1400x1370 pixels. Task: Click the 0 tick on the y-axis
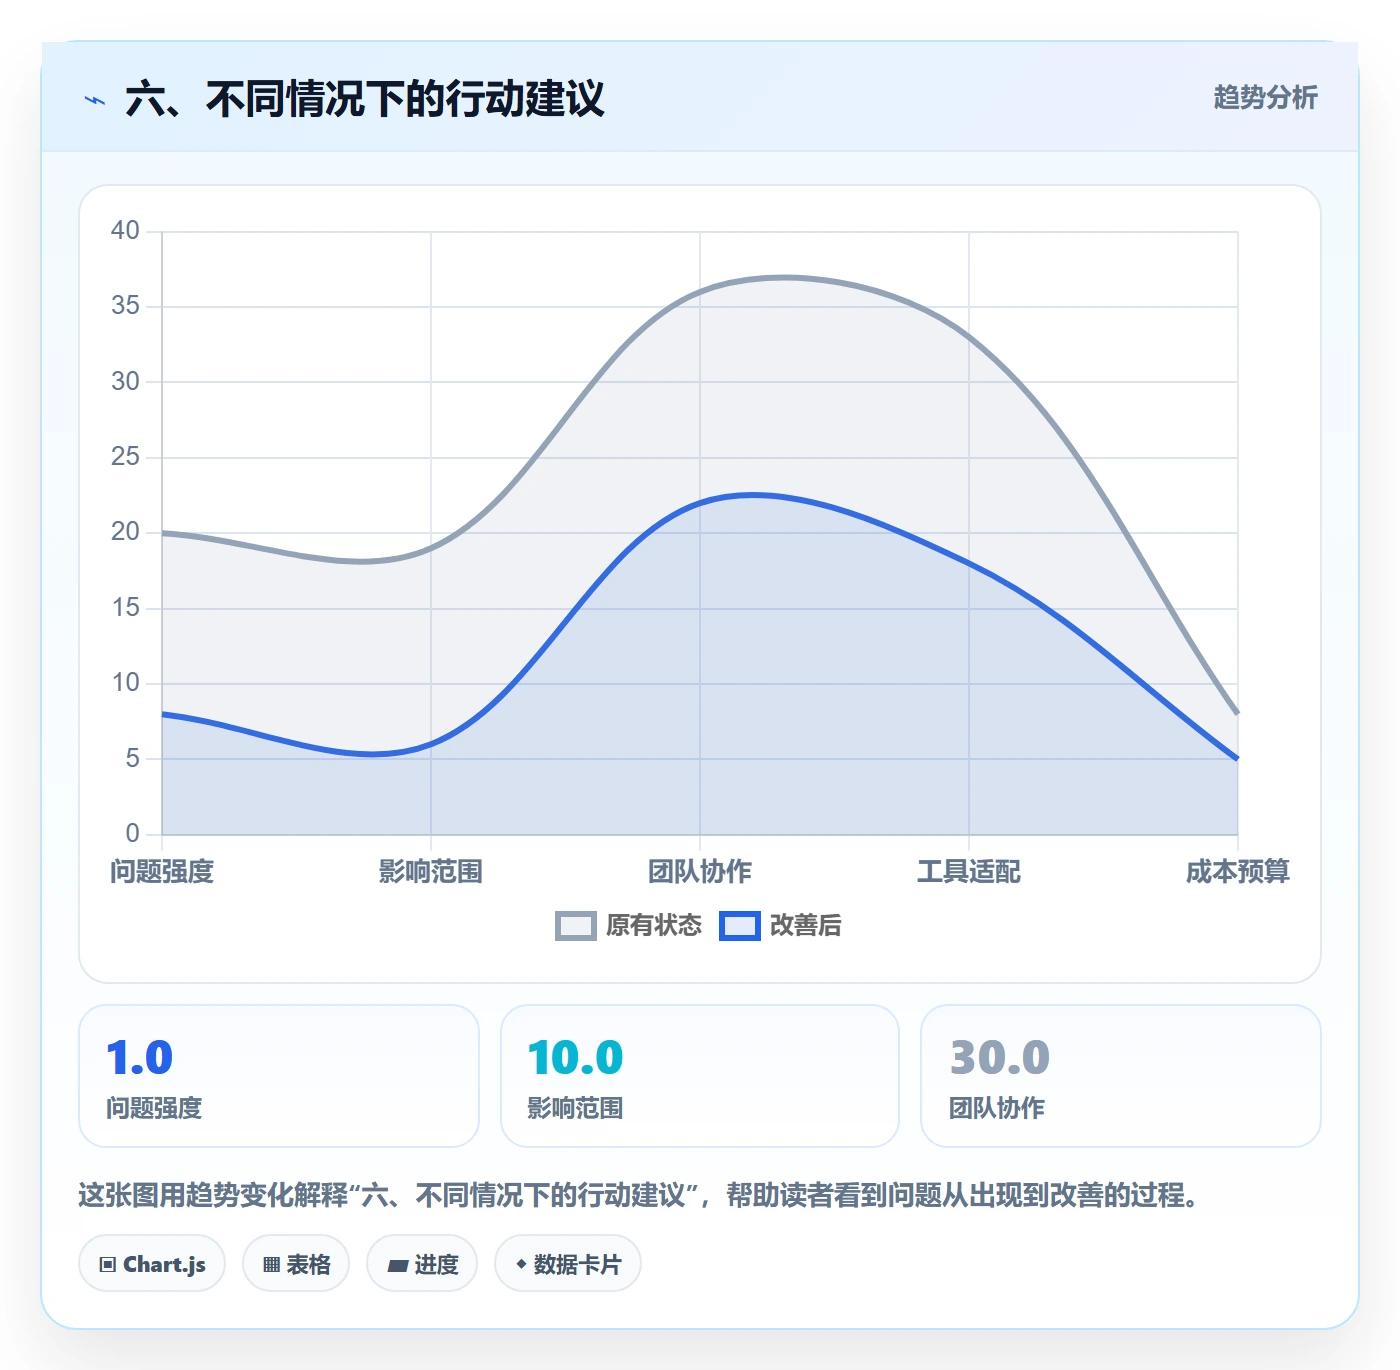(x=133, y=834)
